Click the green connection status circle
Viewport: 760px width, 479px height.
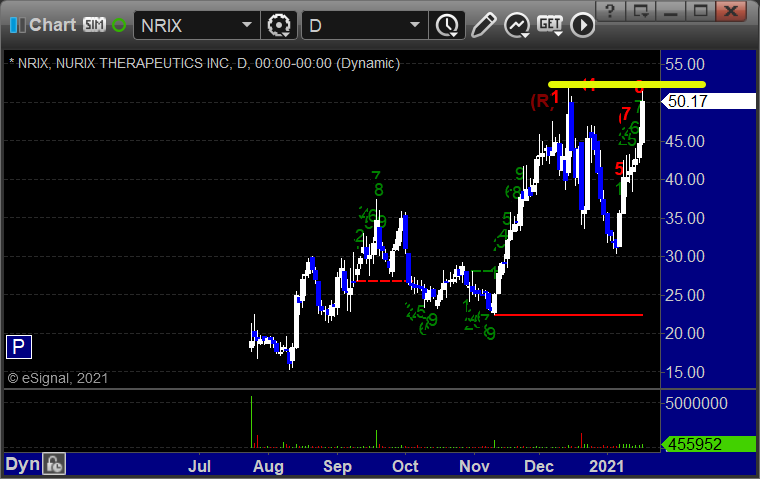point(119,25)
